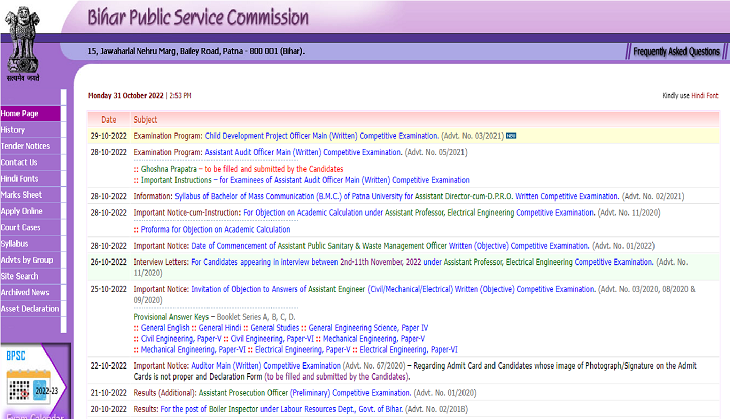730x419 pixels.
Task: Open Important Instructions for Assistant Audit Officer examinees
Action: (305, 180)
